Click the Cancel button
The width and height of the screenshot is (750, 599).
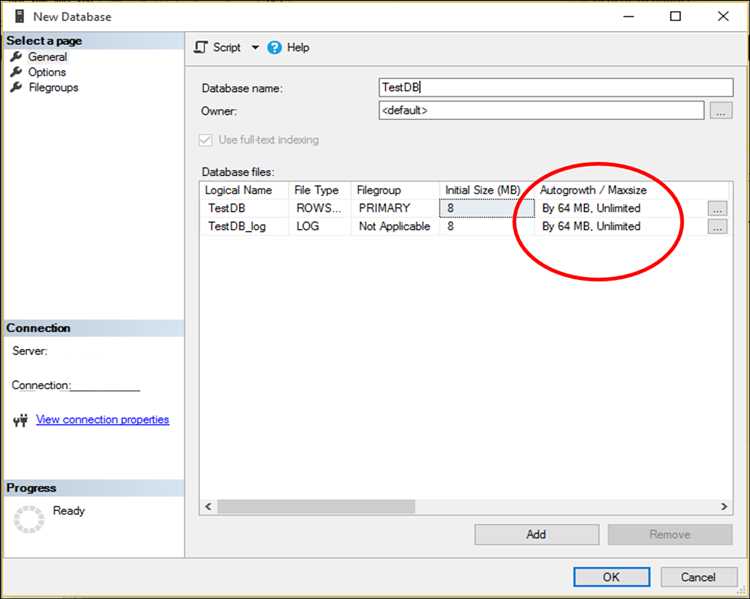point(698,577)
